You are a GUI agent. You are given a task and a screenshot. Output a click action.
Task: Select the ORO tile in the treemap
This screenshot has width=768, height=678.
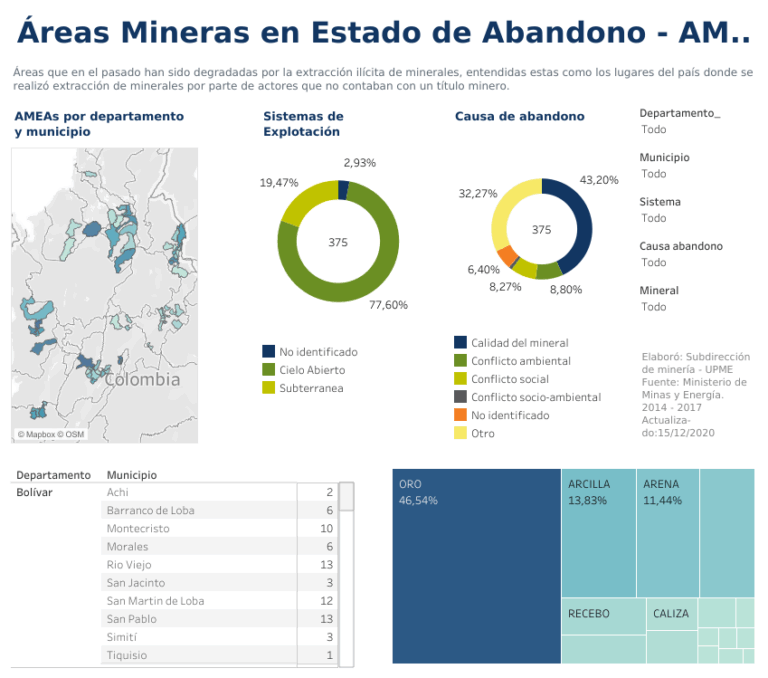tap(475, 566)
